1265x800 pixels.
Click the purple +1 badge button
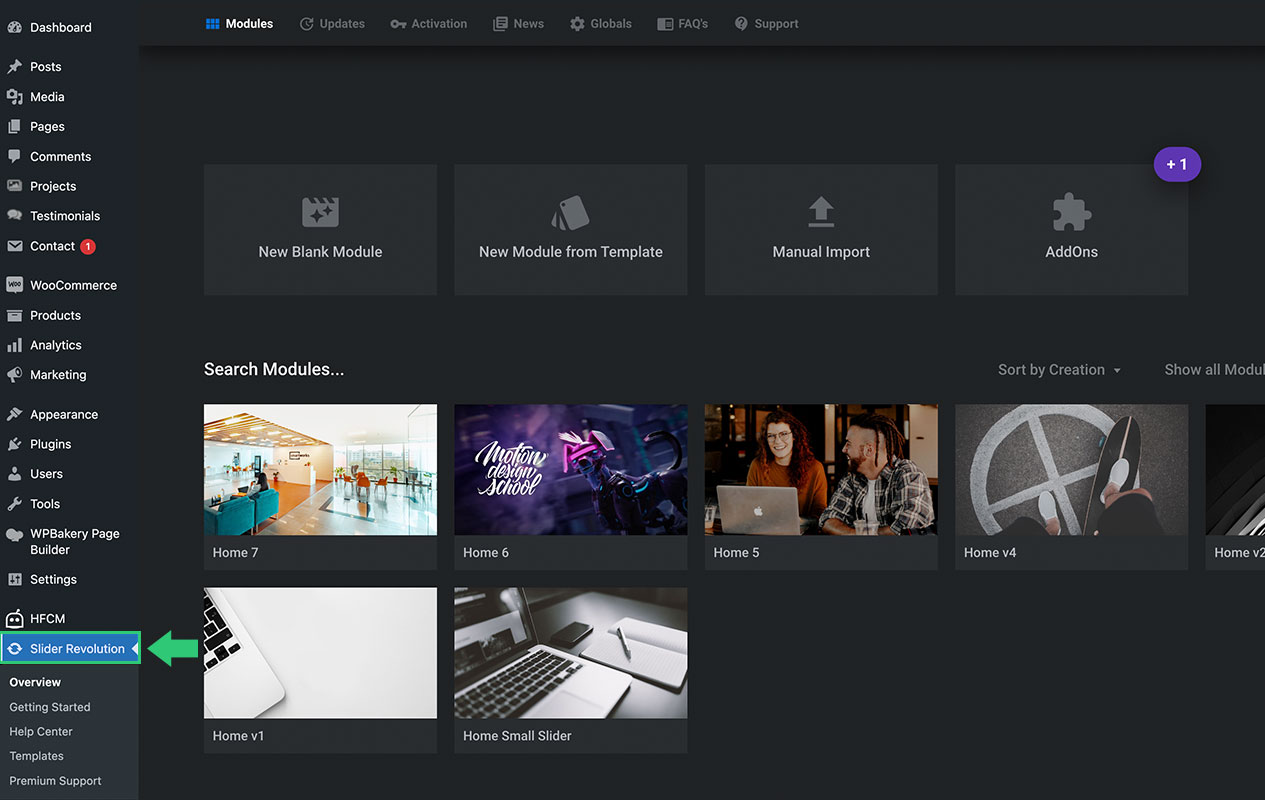coord(1177,165)
